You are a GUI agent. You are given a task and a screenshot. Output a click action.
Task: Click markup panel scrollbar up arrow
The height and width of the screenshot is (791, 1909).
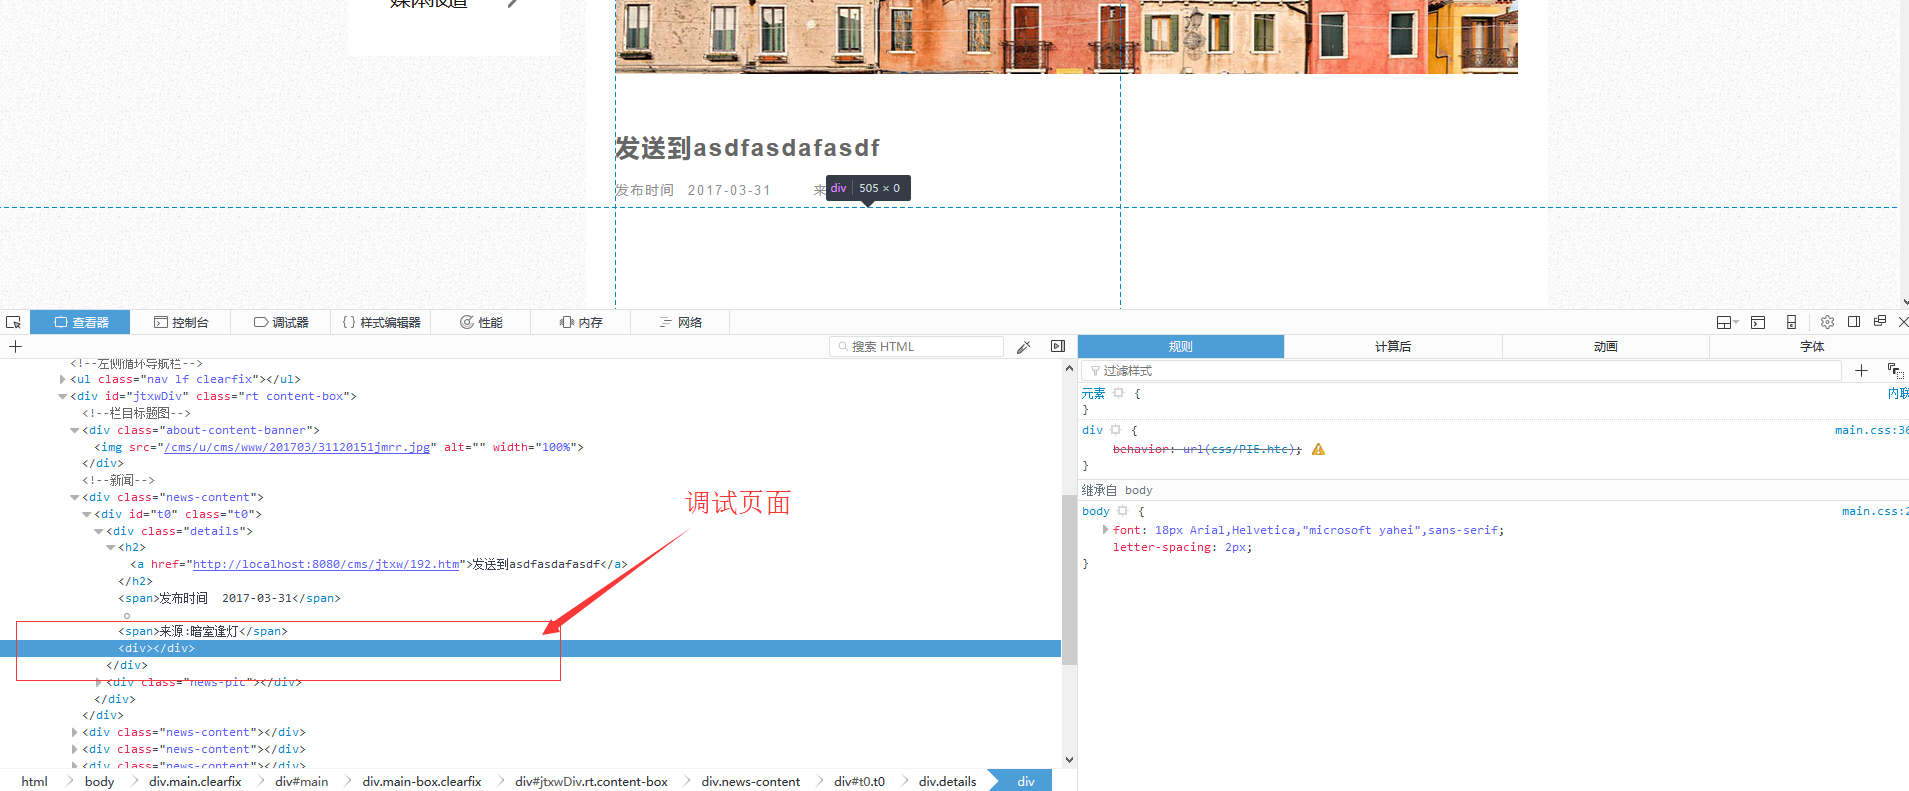pyautogui.click(x=1069, y=368)
